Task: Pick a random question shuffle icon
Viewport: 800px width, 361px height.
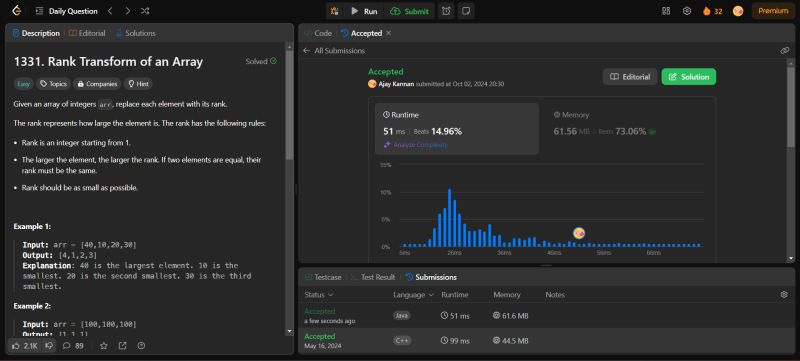Action: tap(145, 11)
